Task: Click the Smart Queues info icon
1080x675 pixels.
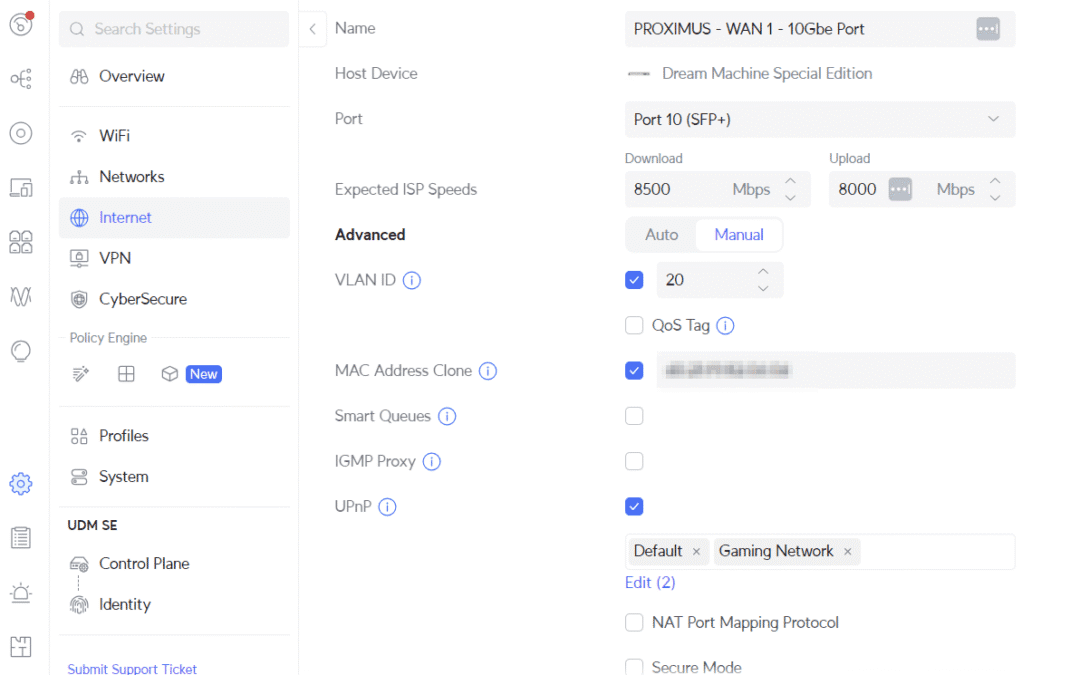Action: pos(447,417)
